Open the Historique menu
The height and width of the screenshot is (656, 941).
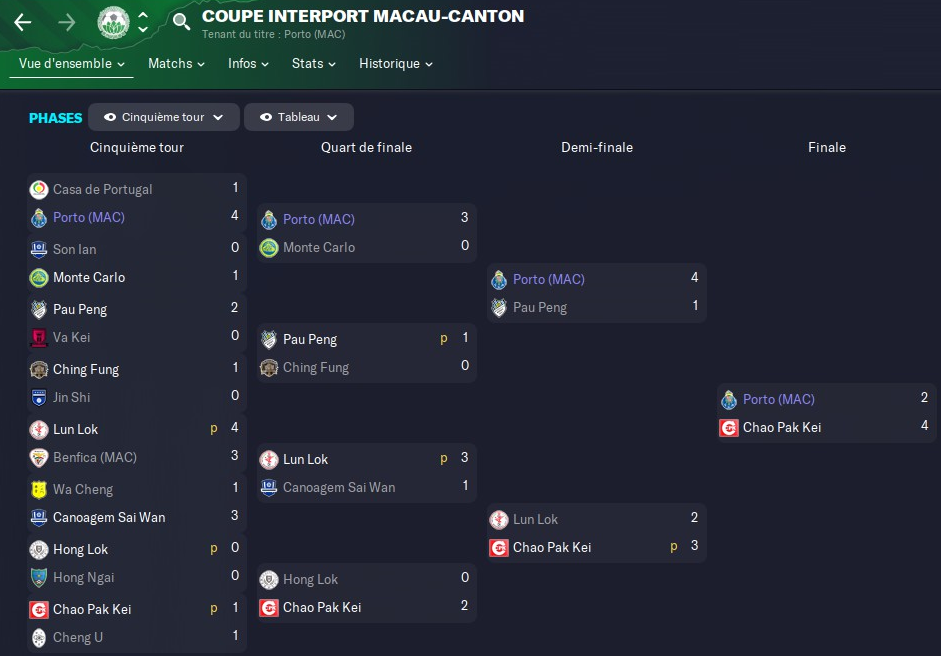[395, 64]
